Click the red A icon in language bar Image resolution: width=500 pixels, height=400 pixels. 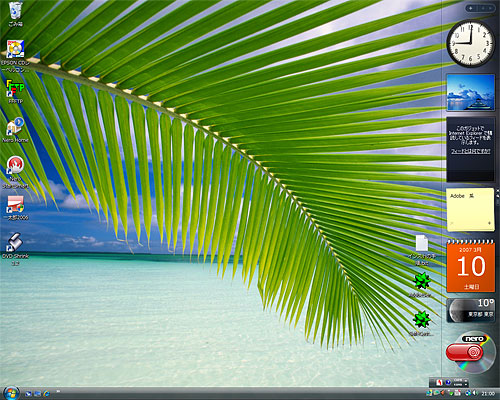(x=439, y=382)
